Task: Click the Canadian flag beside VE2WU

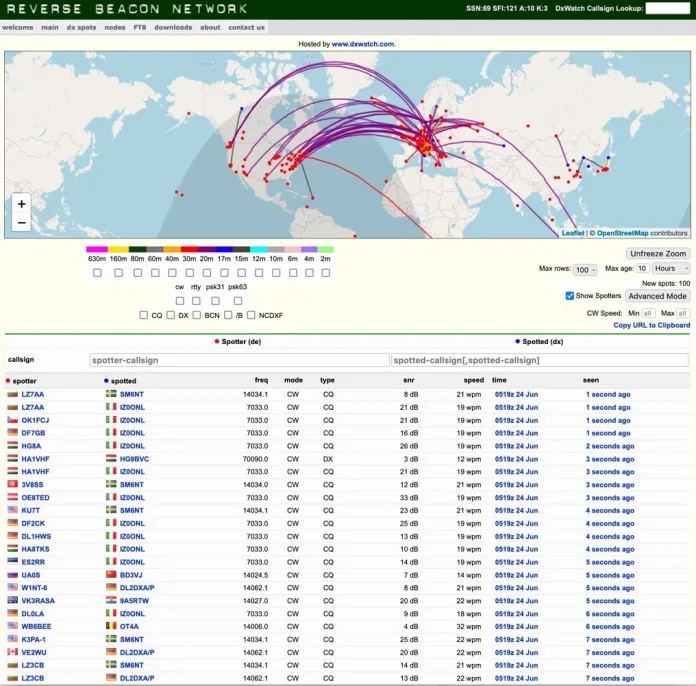Action: [x=11, y=652]
